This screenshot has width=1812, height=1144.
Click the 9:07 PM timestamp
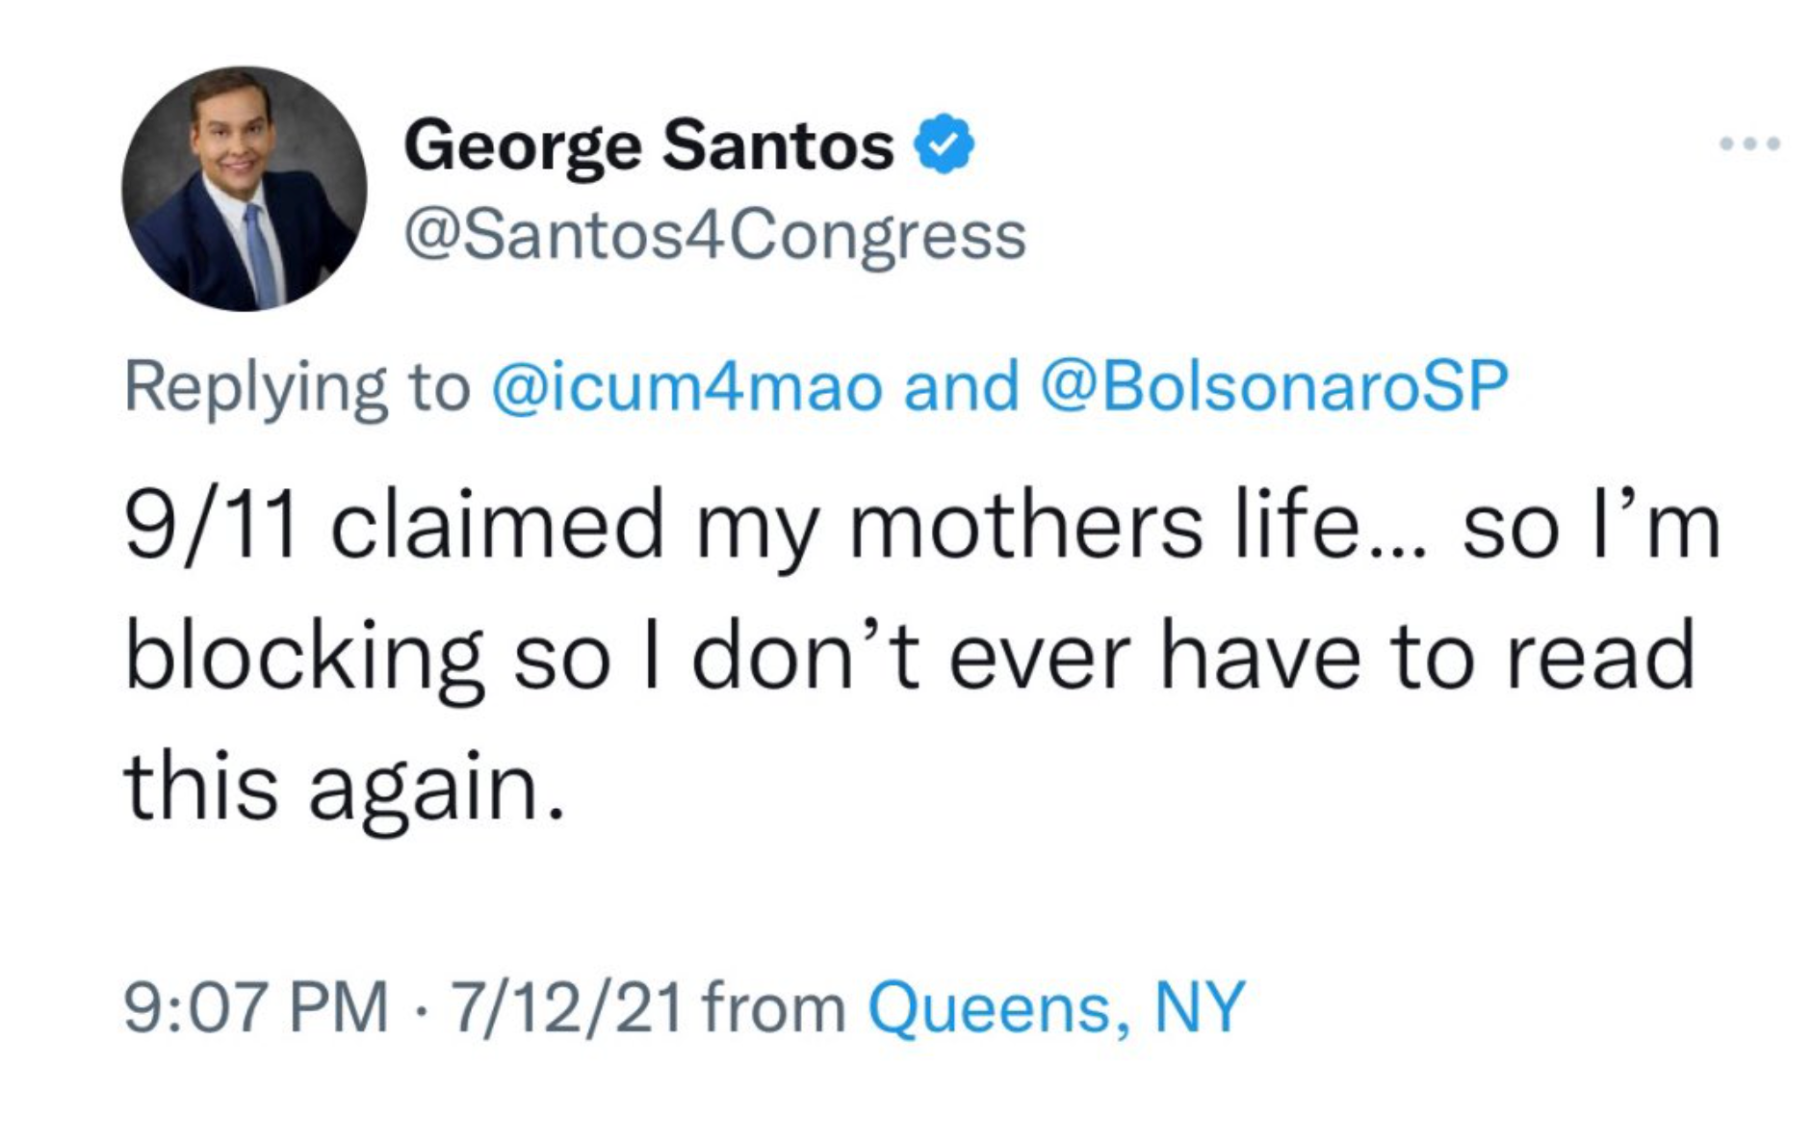256,1007
